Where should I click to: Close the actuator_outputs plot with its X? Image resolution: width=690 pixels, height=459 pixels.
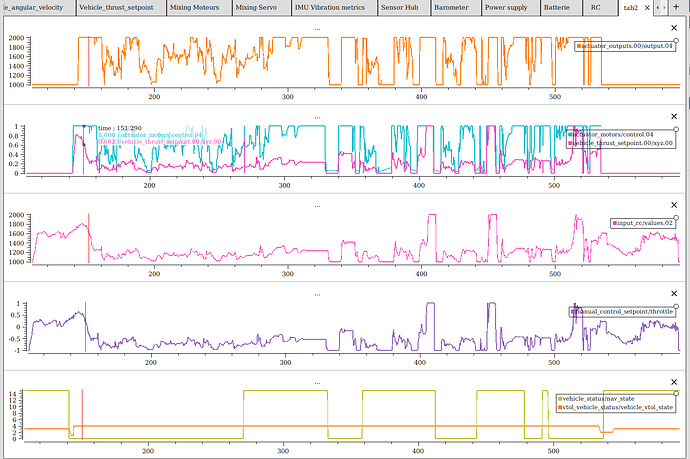coord(674,28)
